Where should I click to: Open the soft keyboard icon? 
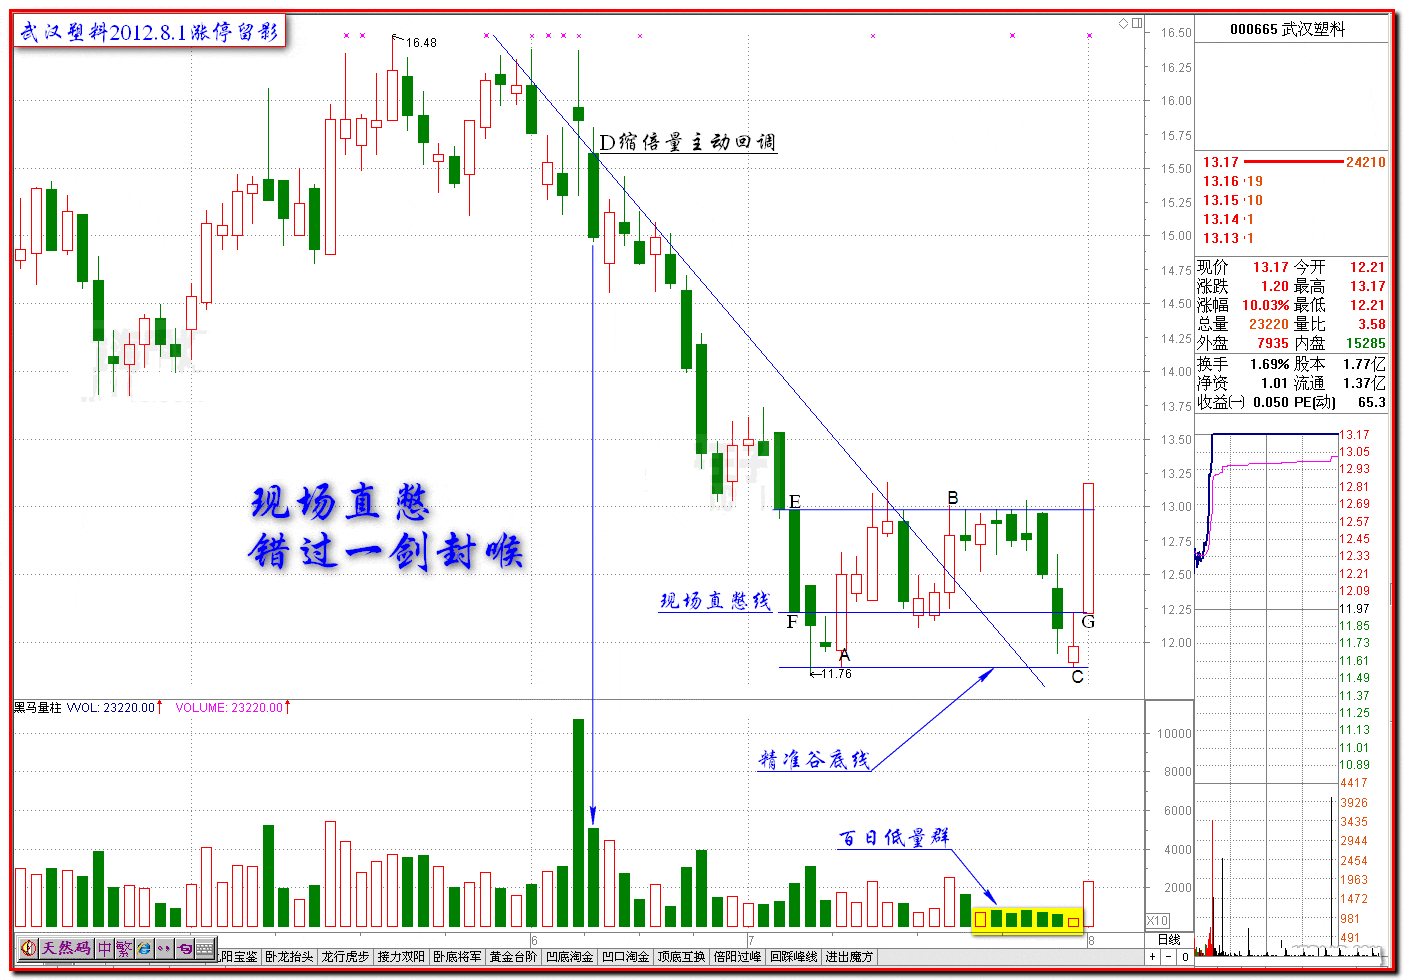[x=205, y=948]
